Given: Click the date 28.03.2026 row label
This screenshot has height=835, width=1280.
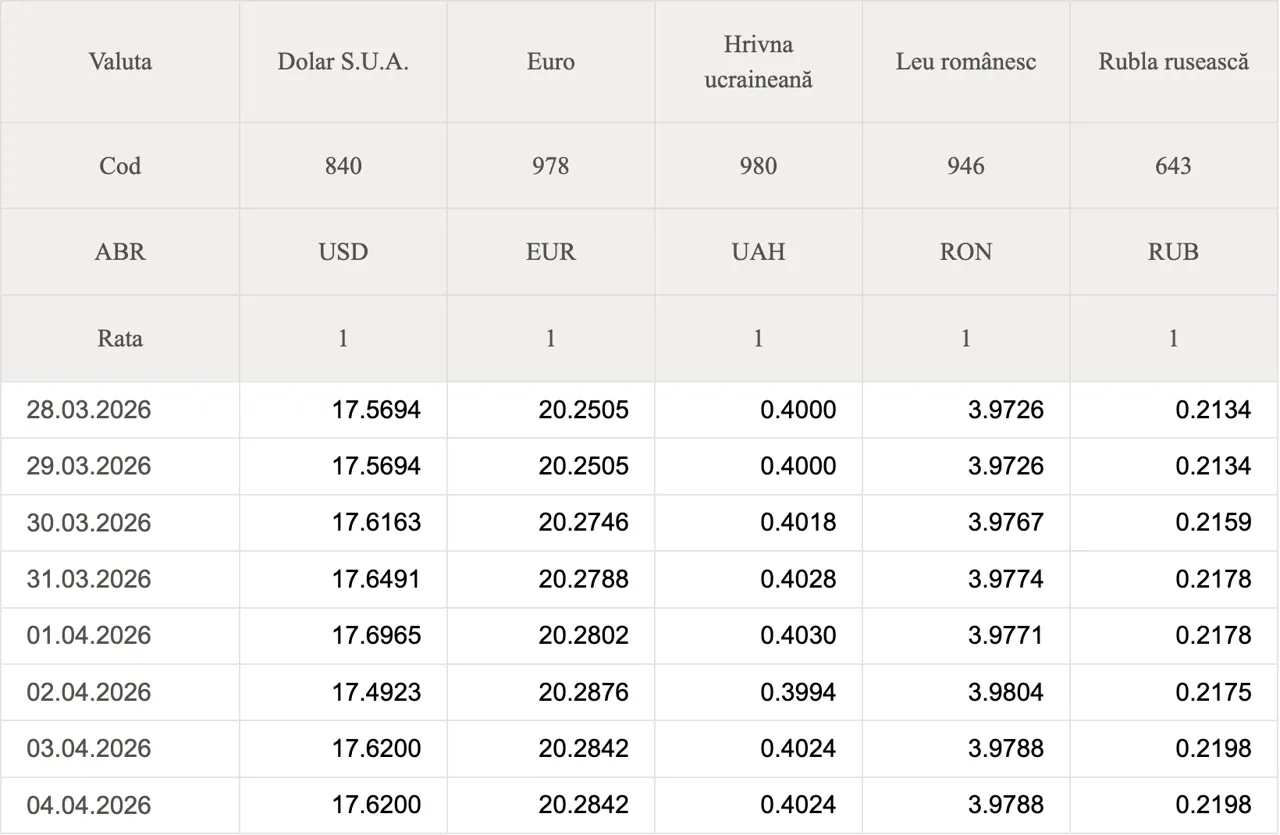Looking at the screenshot, I should pos(89,410).
